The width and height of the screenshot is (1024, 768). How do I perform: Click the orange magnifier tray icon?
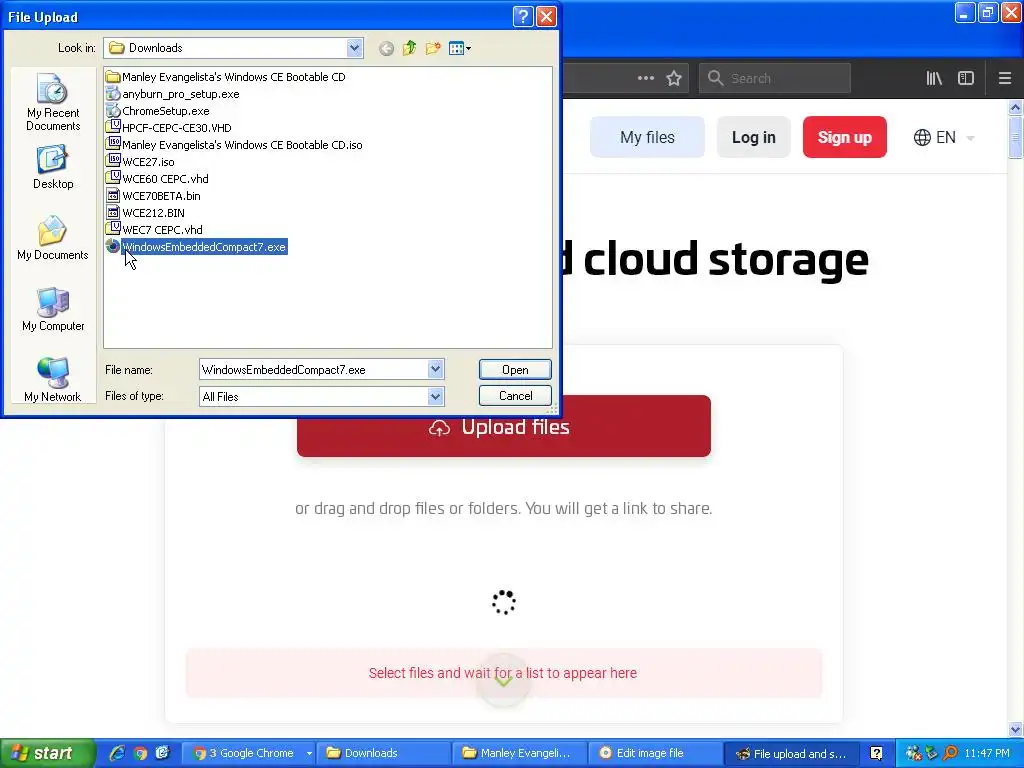point(951,753)
